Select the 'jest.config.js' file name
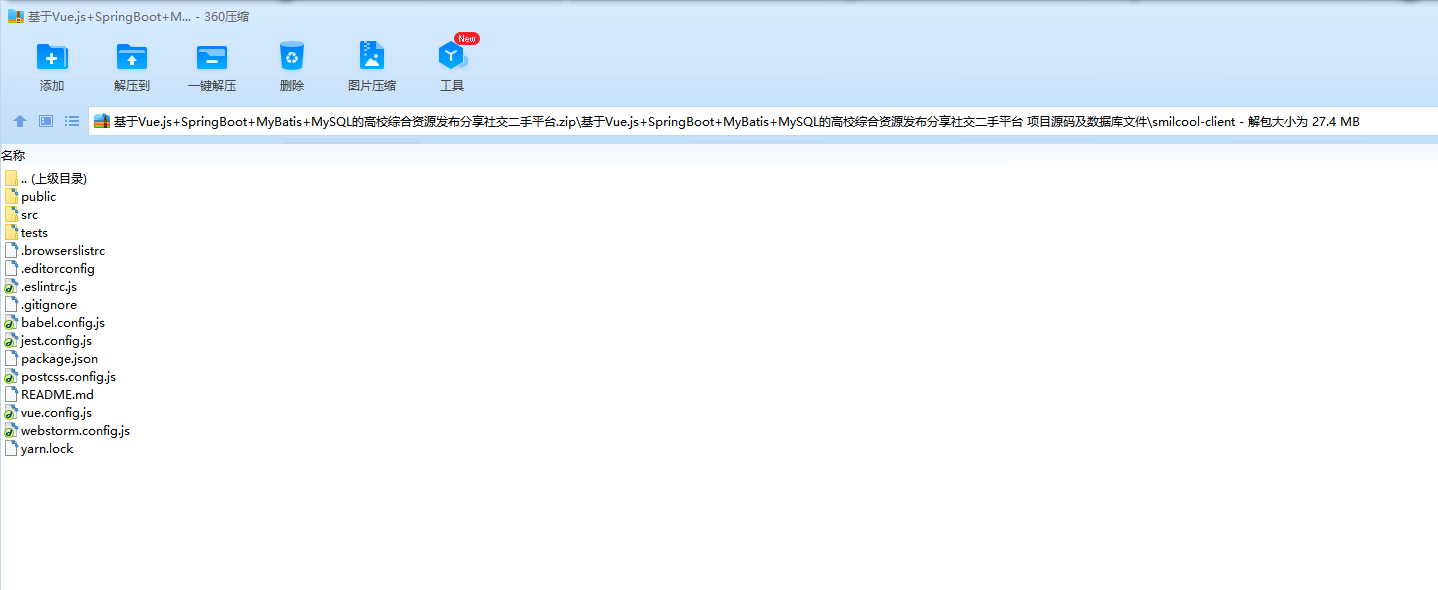The image size is (1438, 590). [x=56, y=341]
